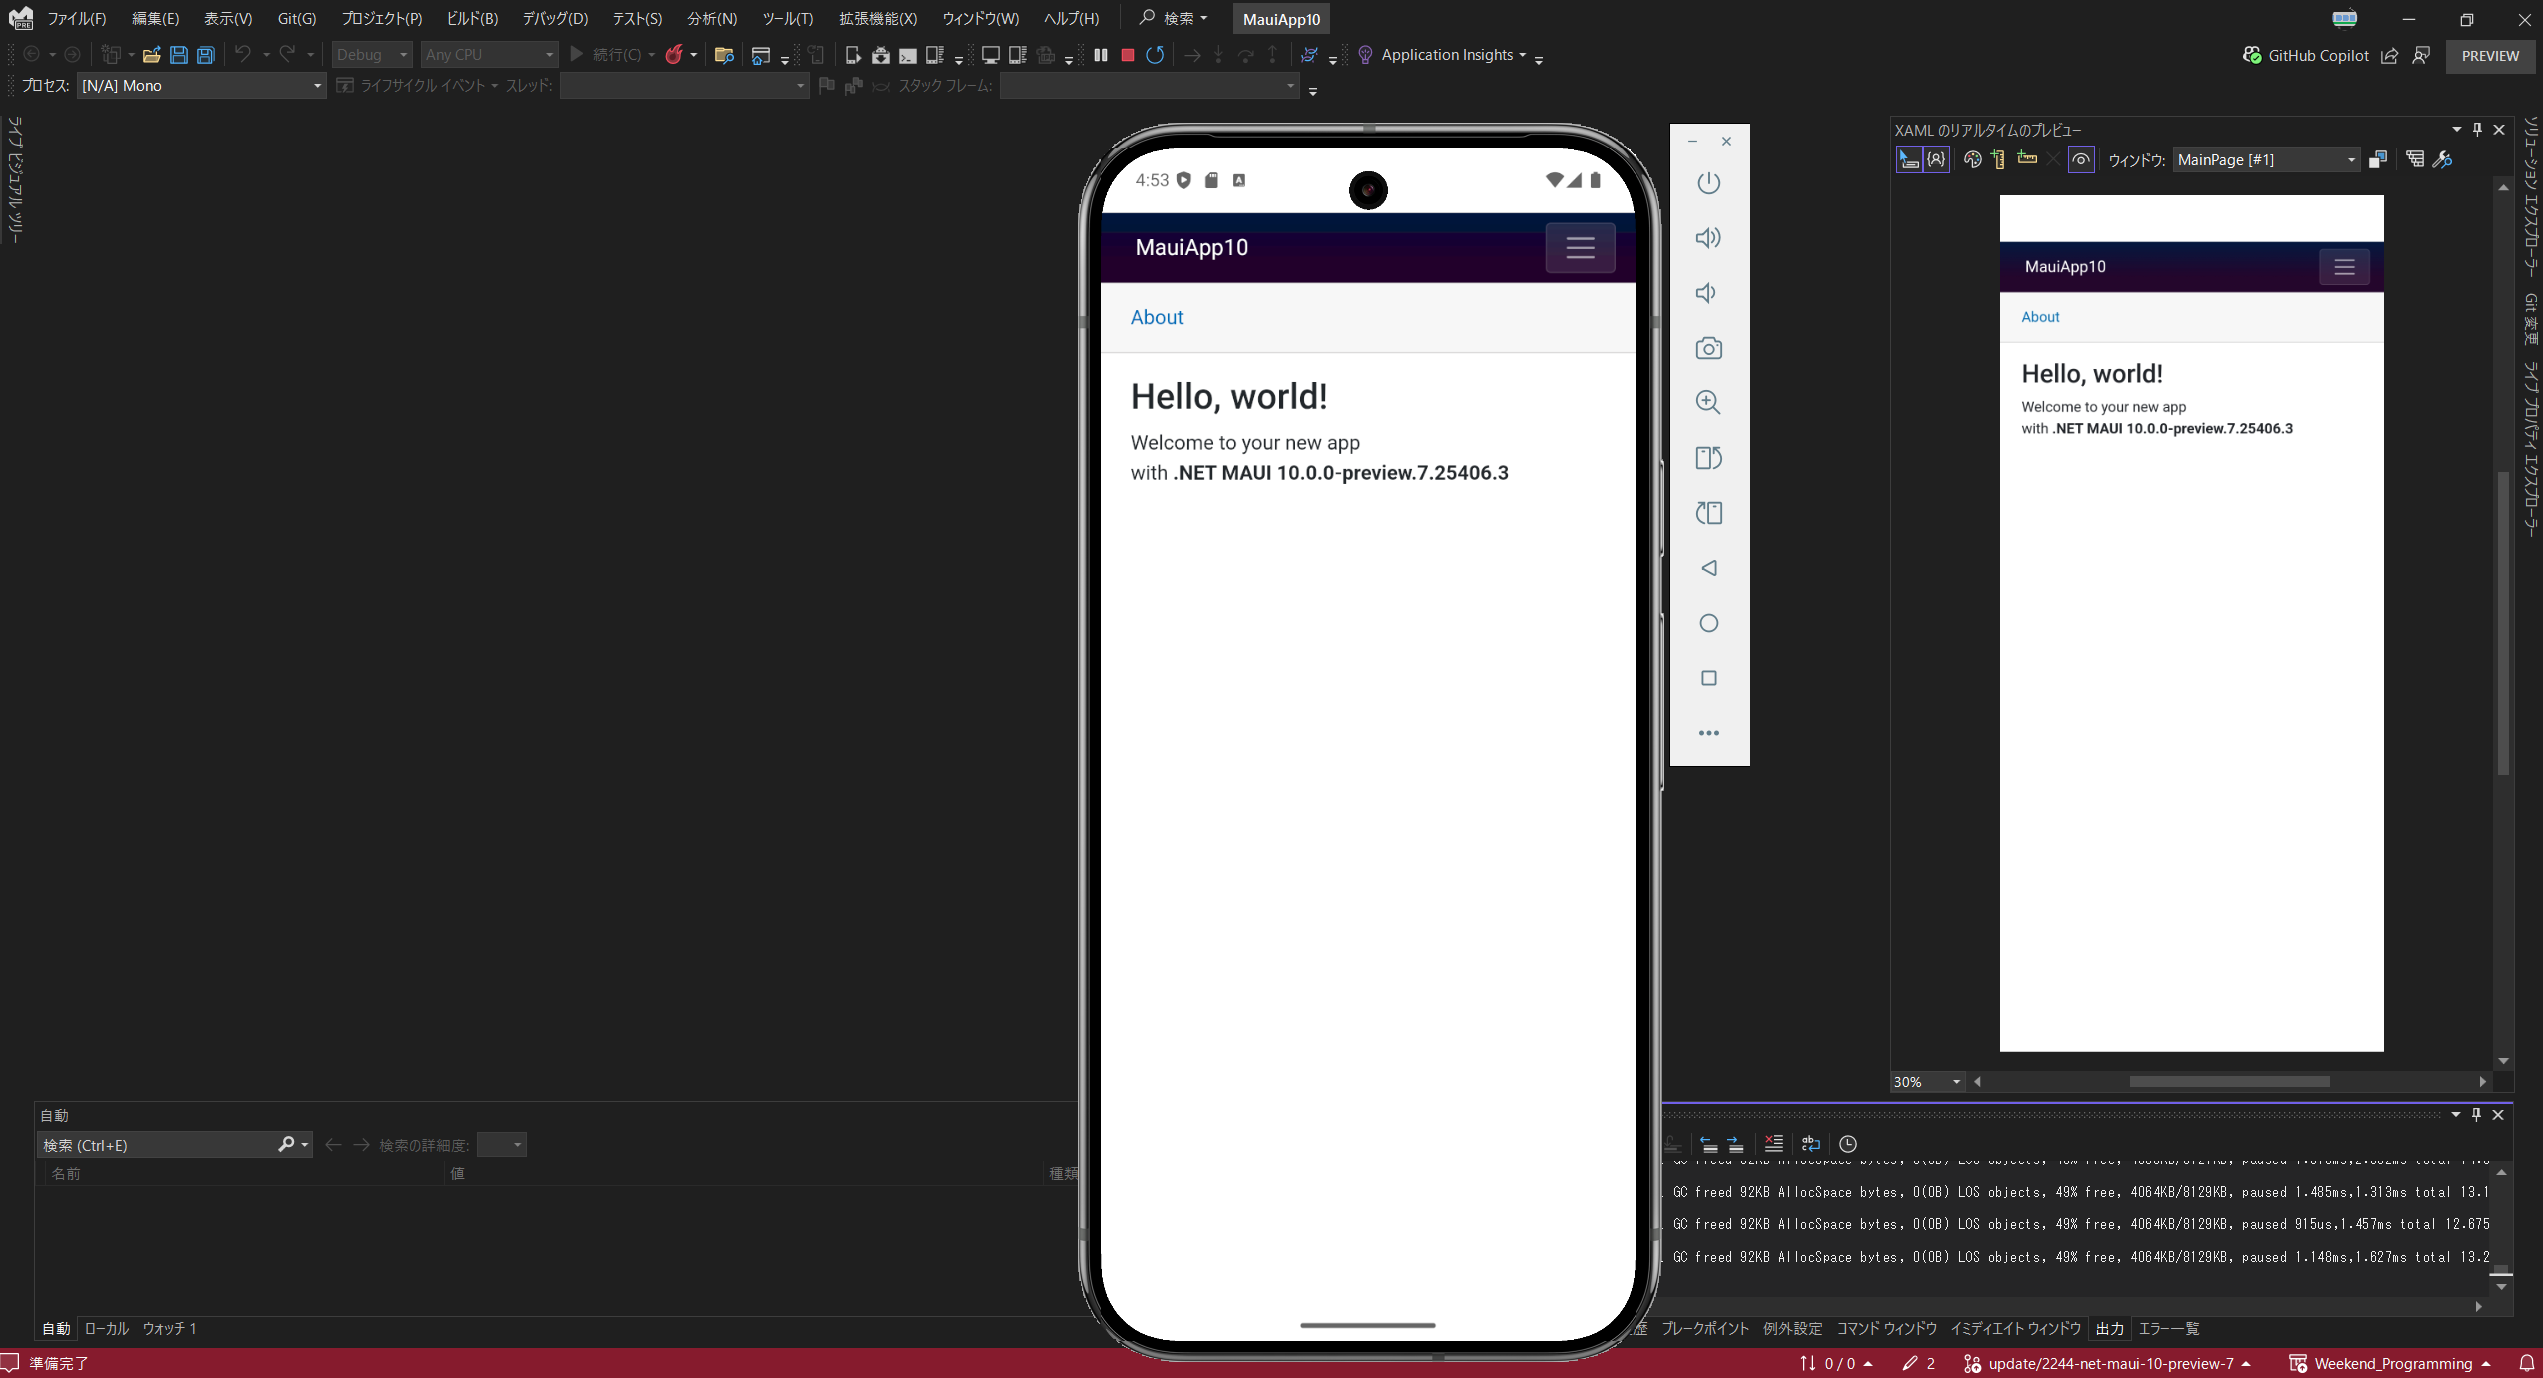
Task: Click the Application Insights lightbulb icon
Action: coord(1365,55)
